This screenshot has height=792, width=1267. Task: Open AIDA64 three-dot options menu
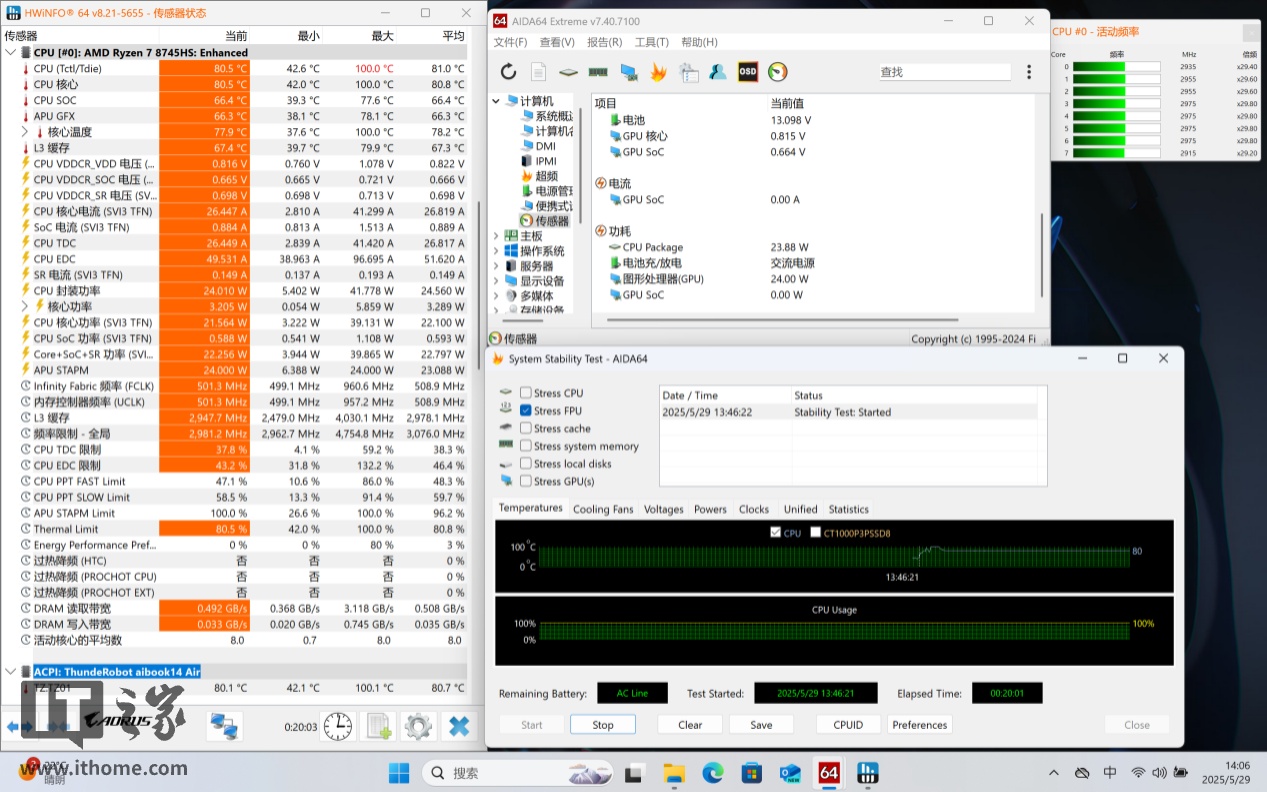click(1029, 72)
